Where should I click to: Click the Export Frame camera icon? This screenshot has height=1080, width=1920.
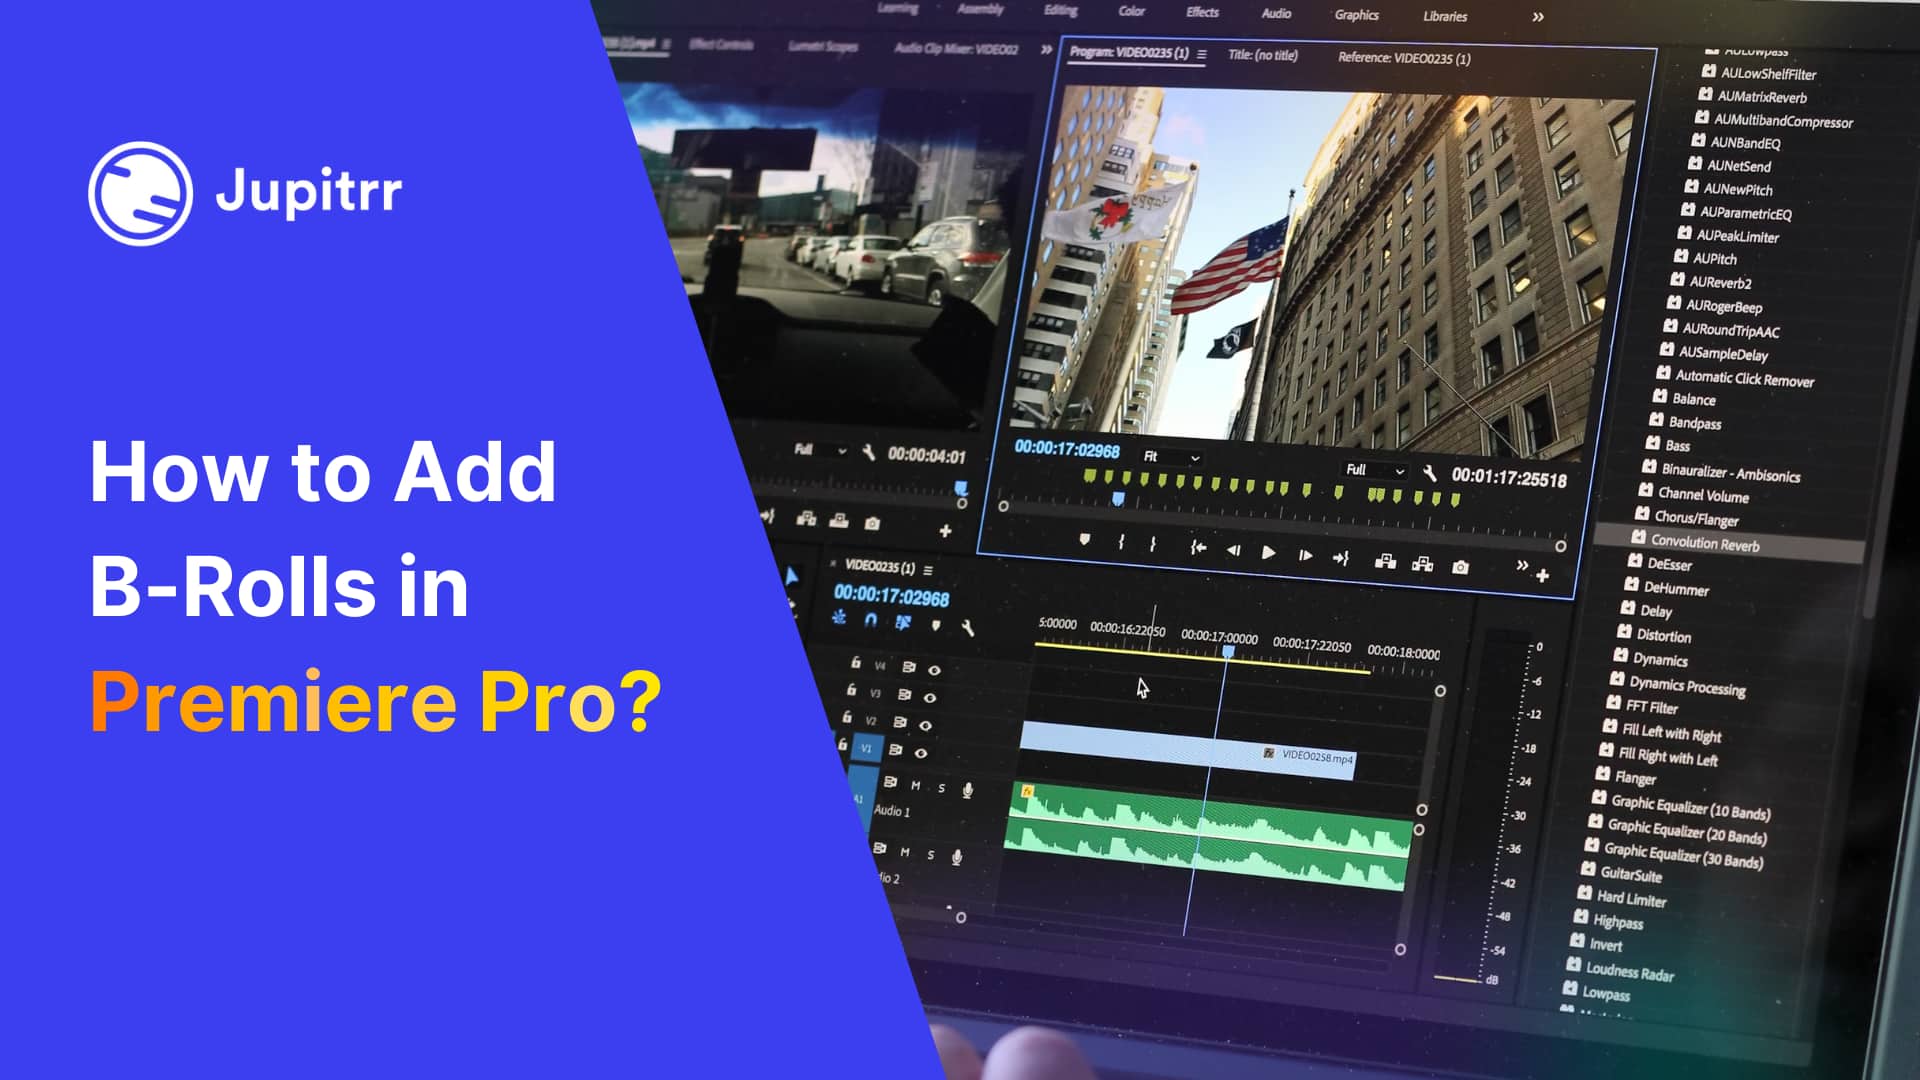click(x=1462, y=568)
